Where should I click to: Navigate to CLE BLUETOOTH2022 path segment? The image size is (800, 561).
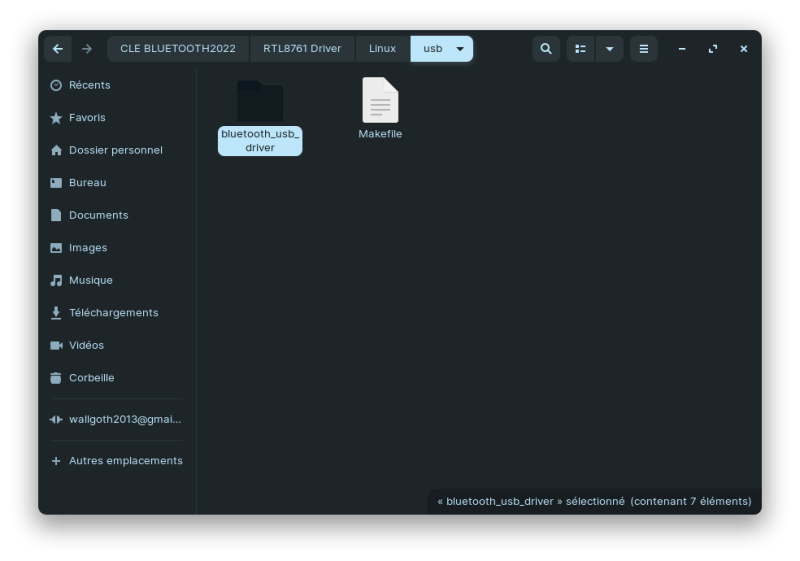(178, 49)
